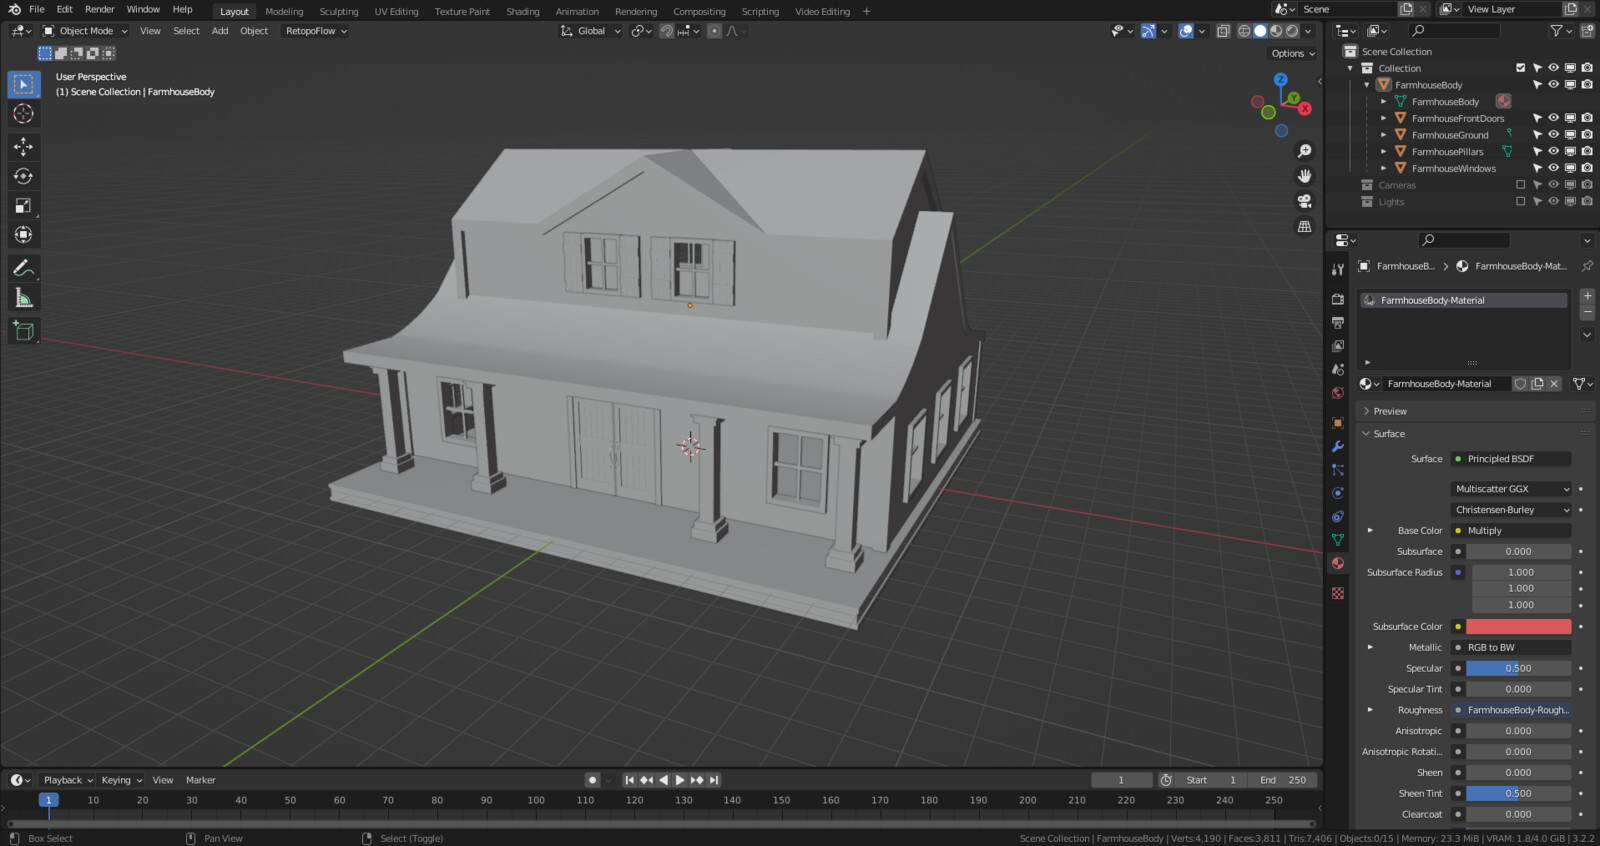Open the World properties tab

click(1338, 393)
